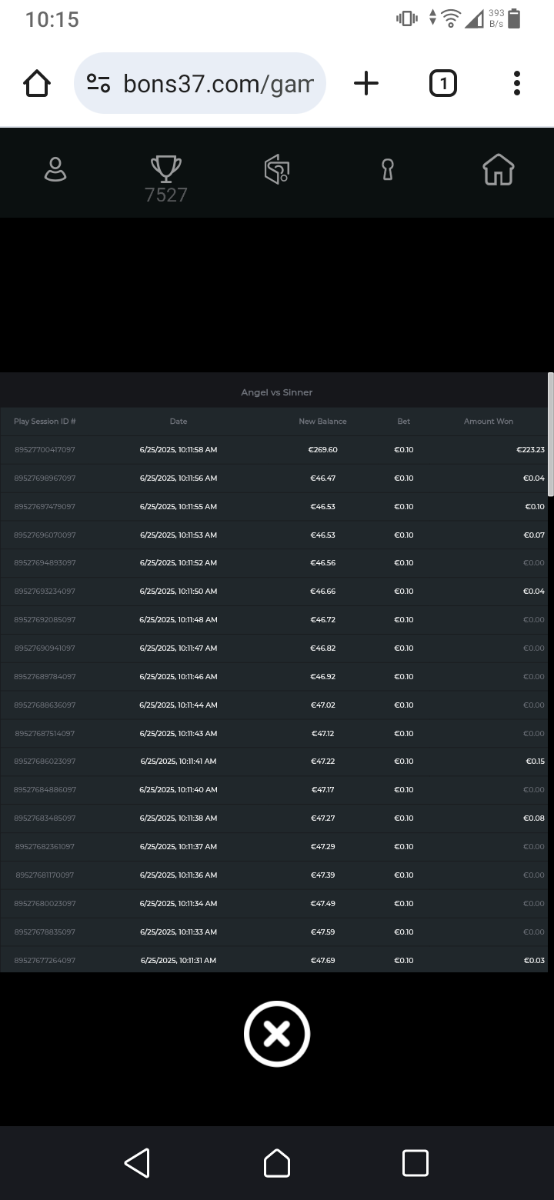
Task: Click the Amount Won column header
Action: (488, 422)
